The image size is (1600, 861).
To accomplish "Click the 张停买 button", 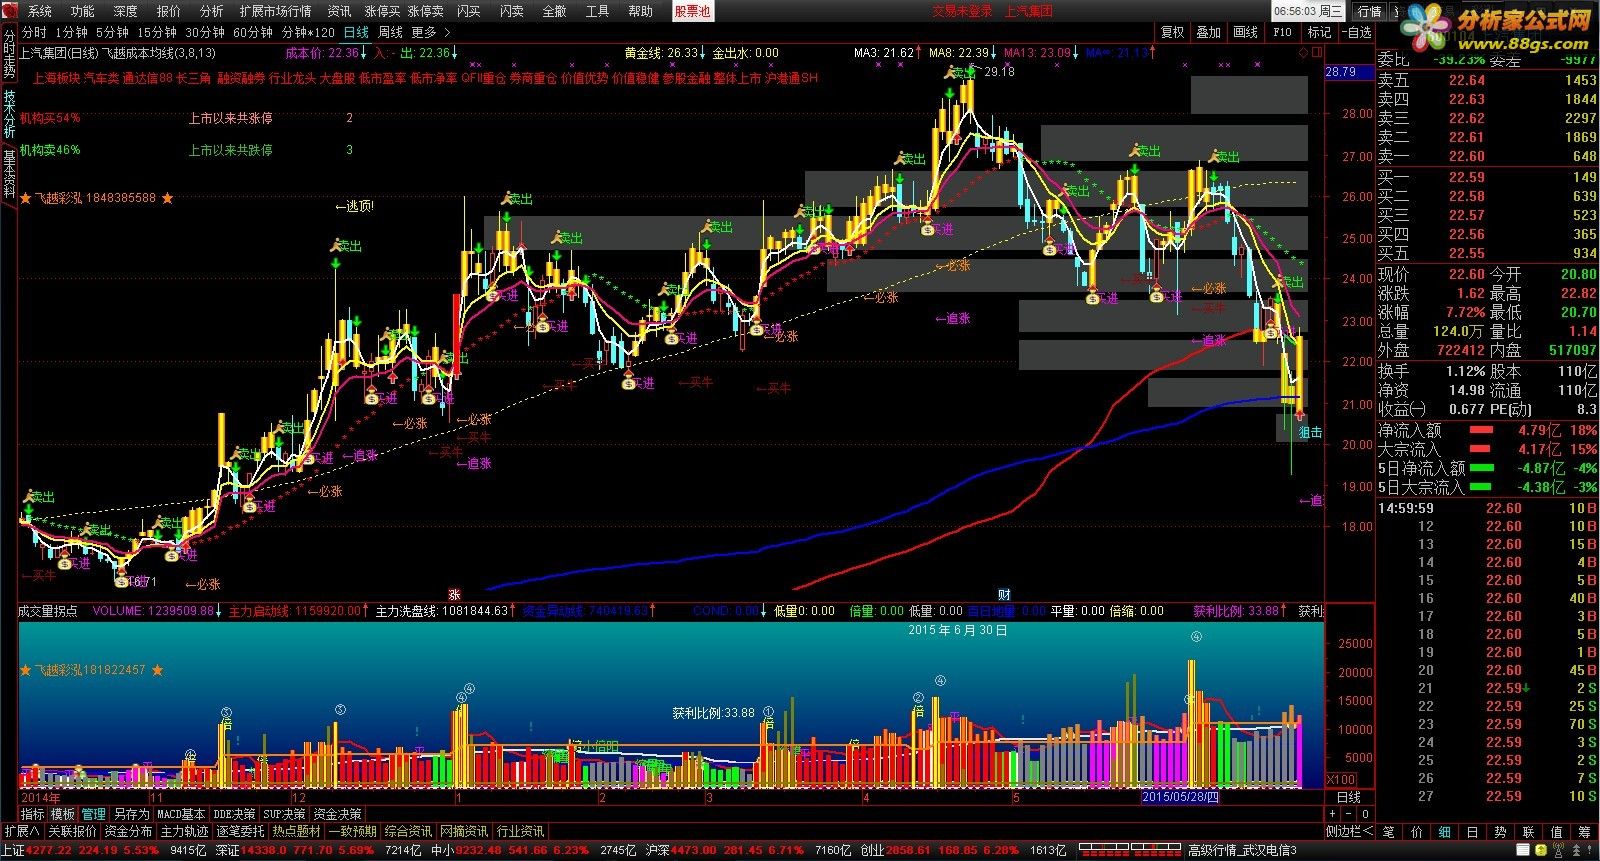I will (382, 11).
